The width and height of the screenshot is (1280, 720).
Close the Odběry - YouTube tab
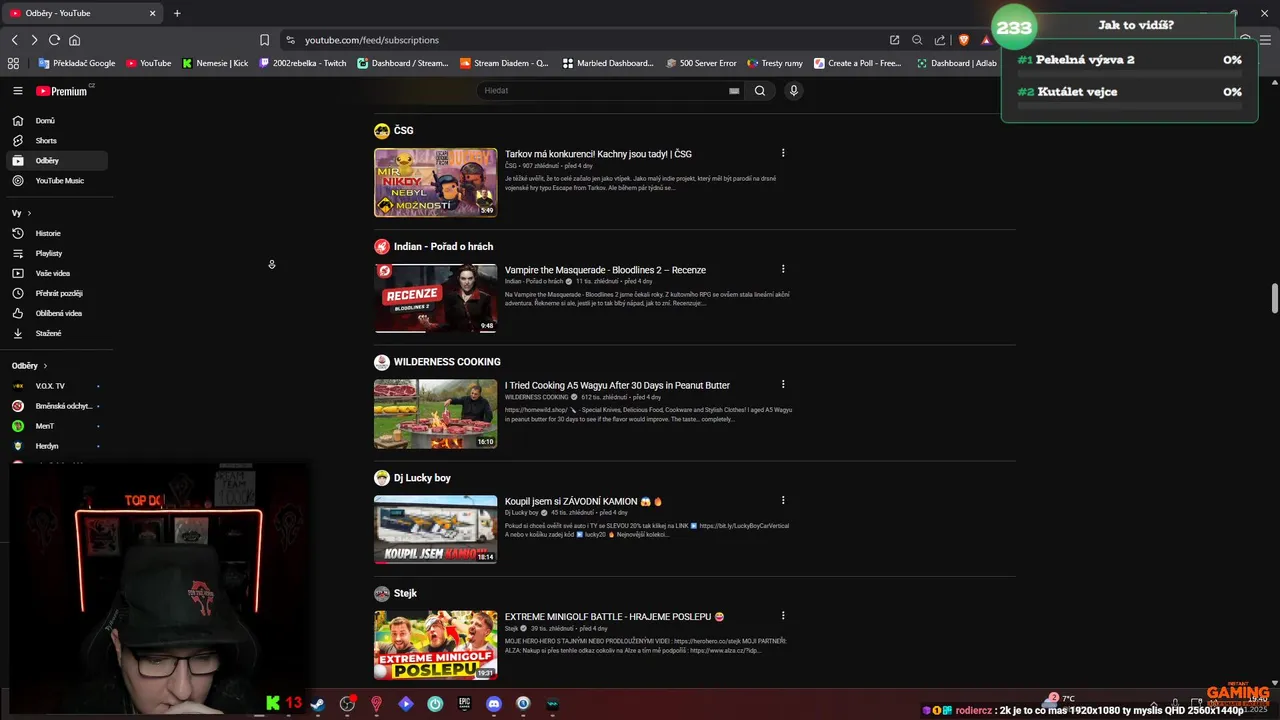153,13
